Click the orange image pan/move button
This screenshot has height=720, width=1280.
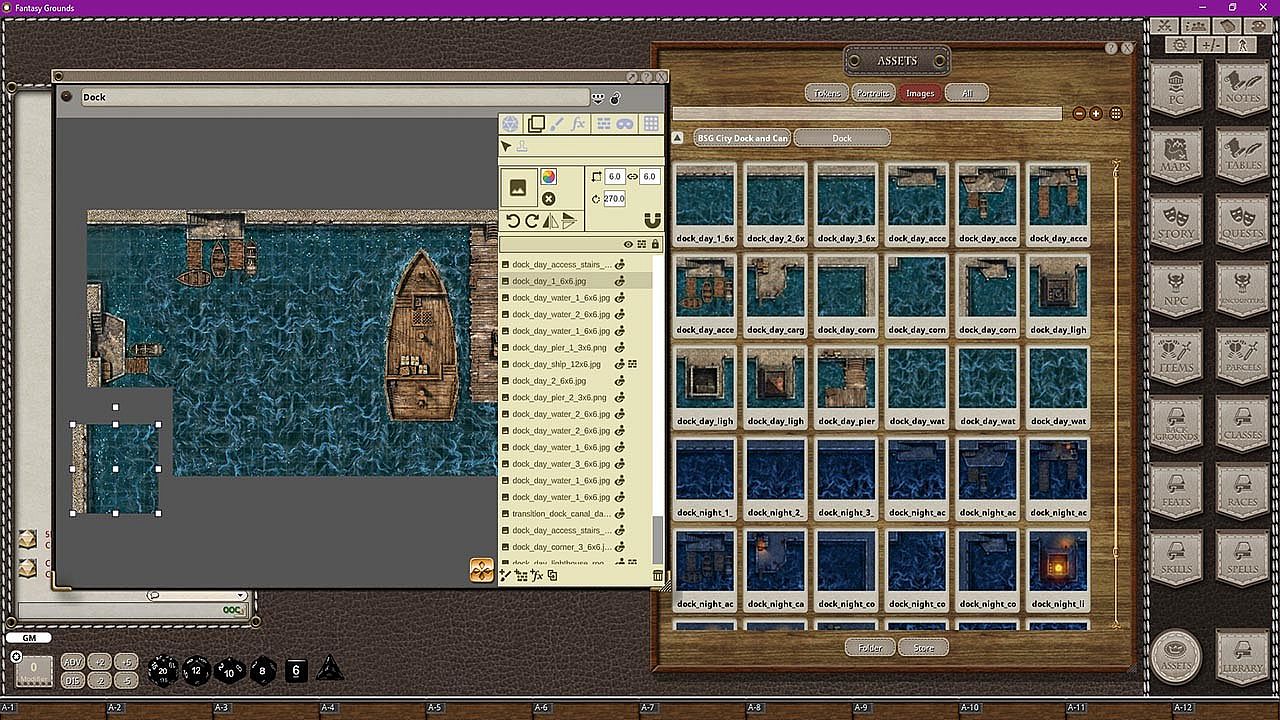pos(482,570)
